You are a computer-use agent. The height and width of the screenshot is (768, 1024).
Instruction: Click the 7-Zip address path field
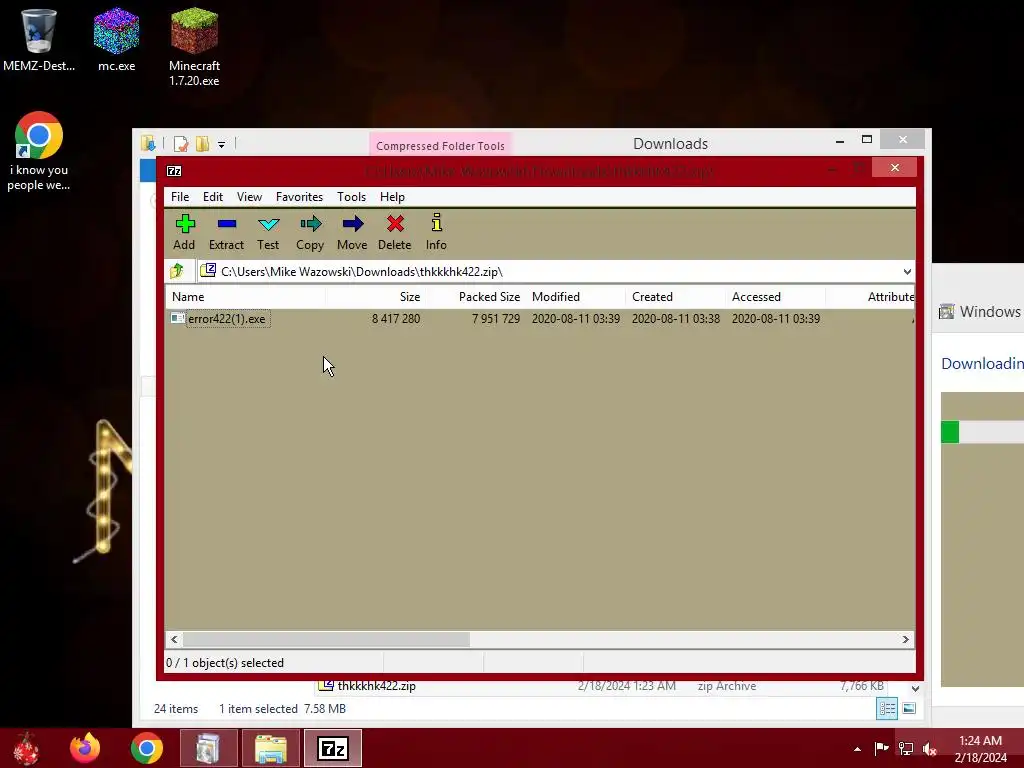point(548,272)
